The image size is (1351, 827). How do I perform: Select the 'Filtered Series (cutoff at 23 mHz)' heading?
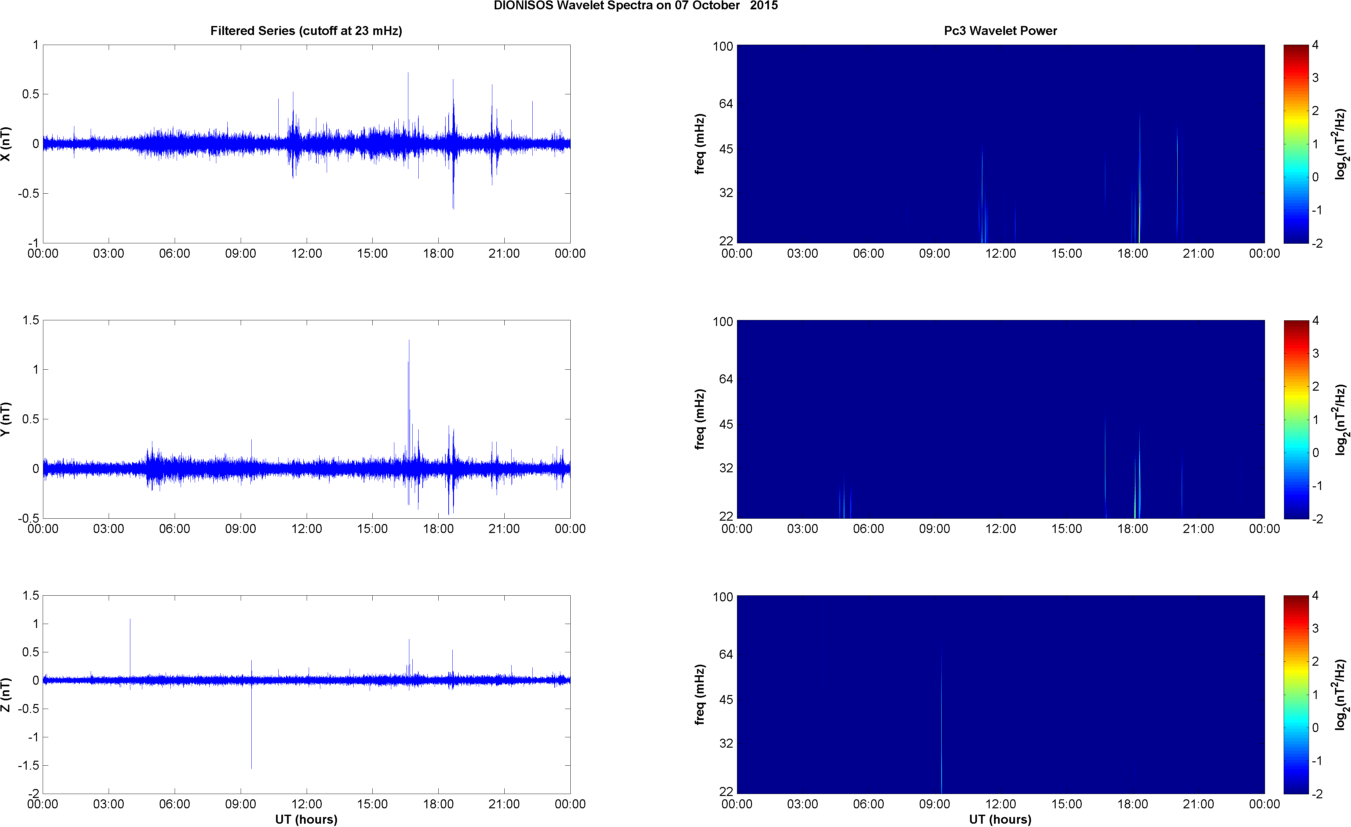(x=306, y=31)
